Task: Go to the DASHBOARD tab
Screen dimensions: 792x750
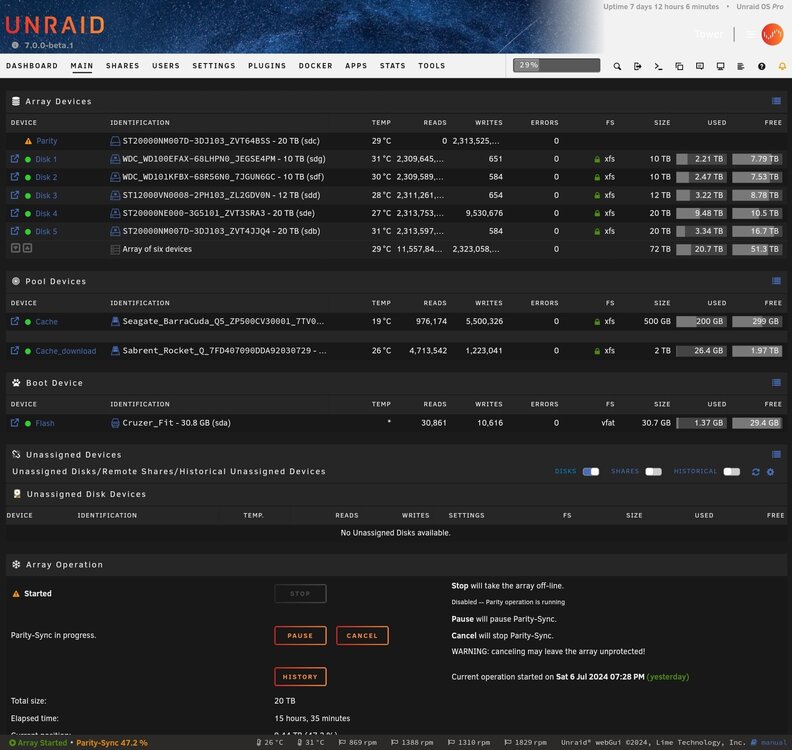Action: 32,66
